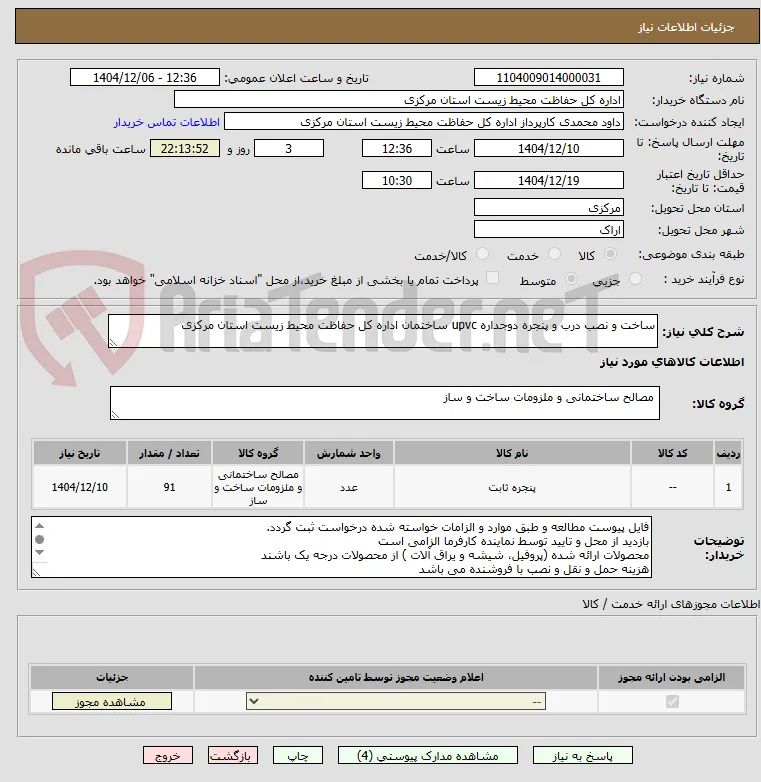Click the چاپ print button
This screenshot has width=761, height=782.
(298, 756)
